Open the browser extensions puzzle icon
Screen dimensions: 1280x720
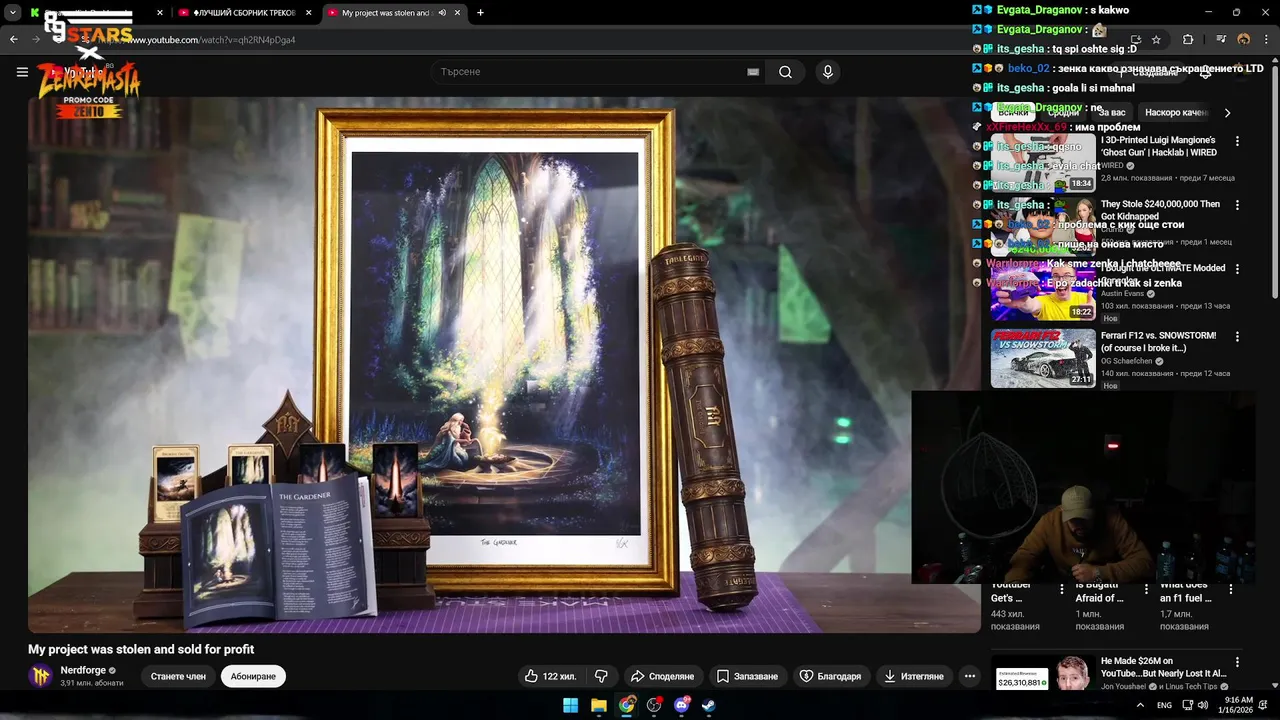click(1188, 40)
